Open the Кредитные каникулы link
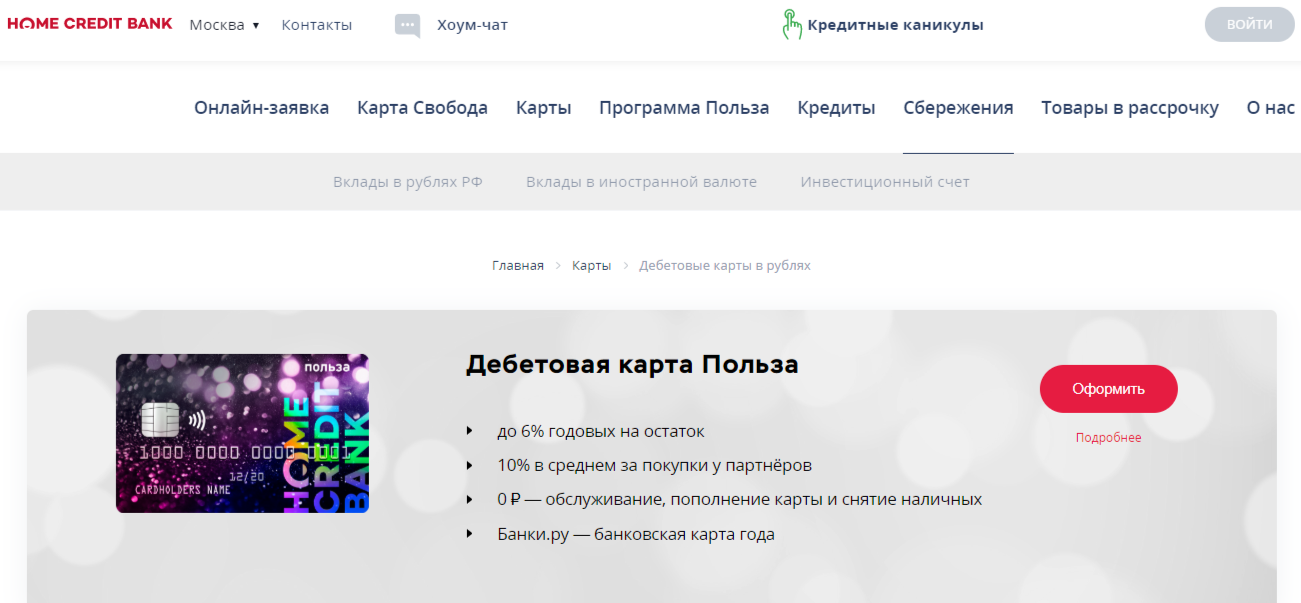 pyautogui.click(x=895, y=25)
